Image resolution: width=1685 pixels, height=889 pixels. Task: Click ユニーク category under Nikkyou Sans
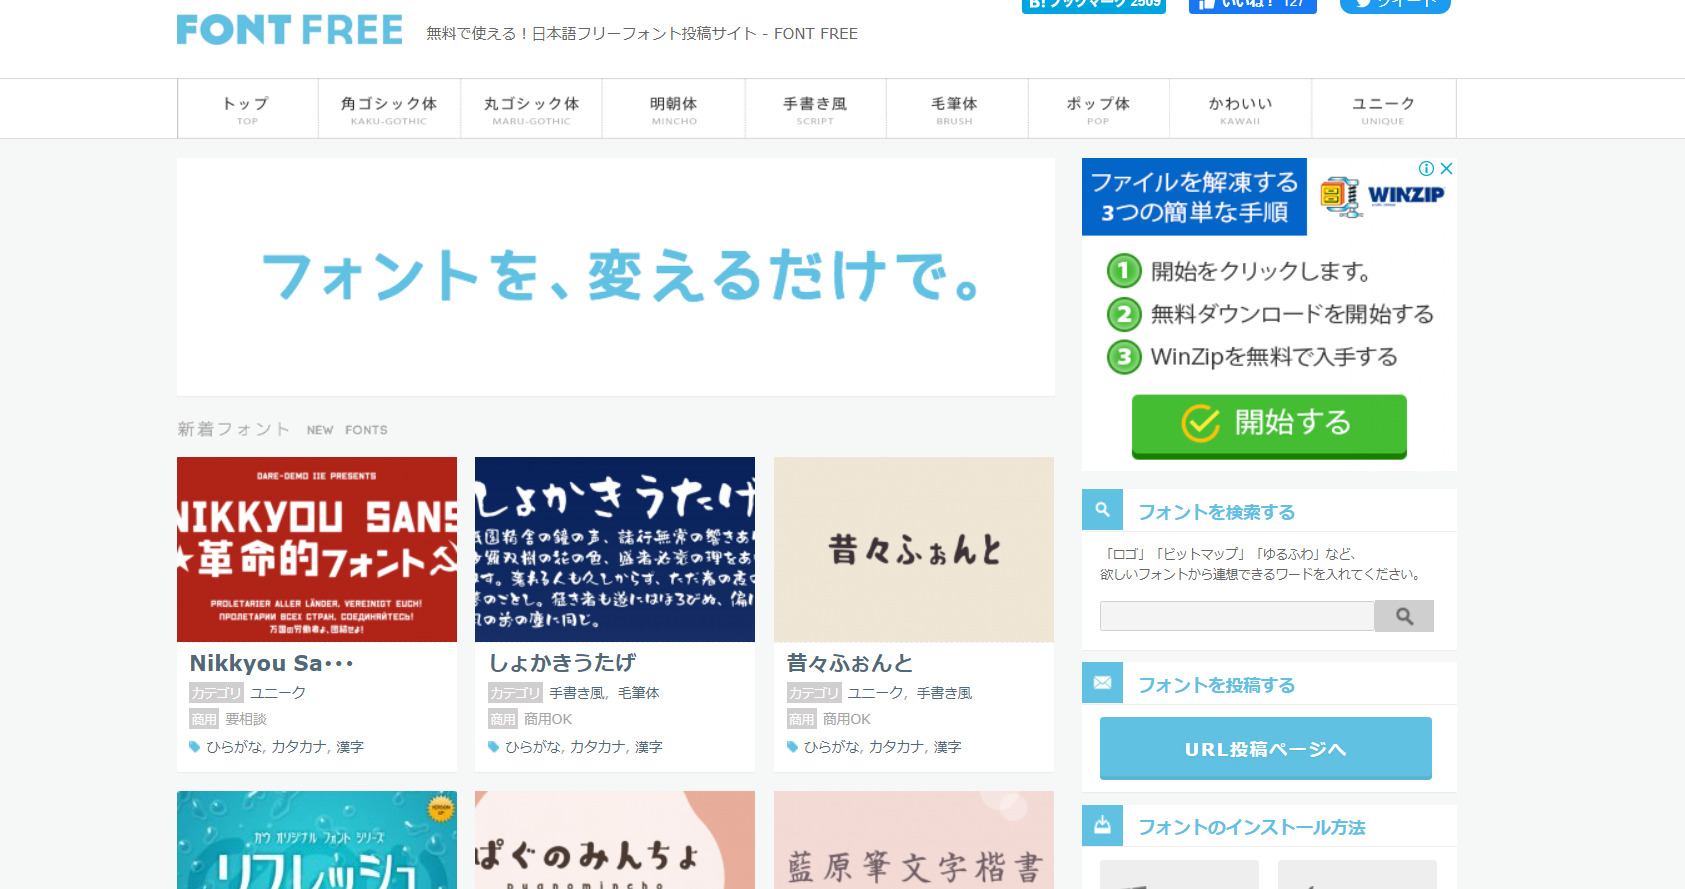coord(278,693)
